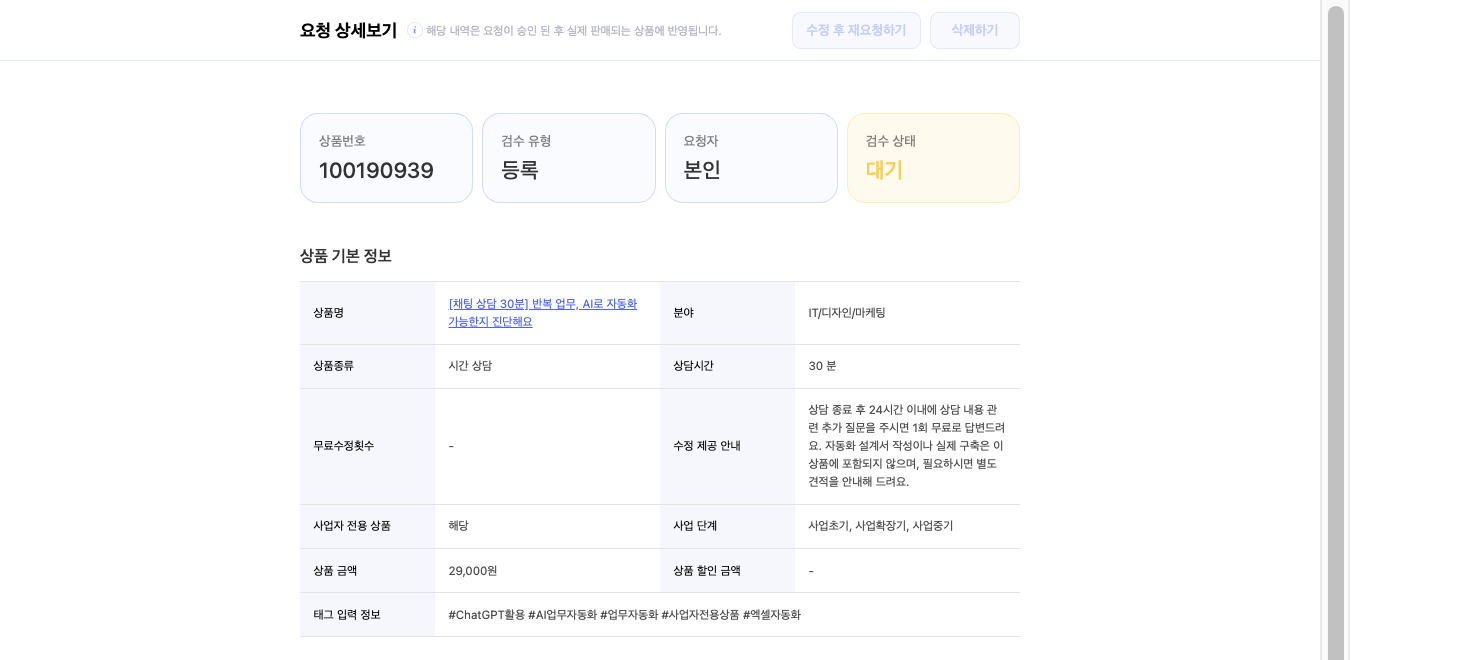Click the 상품종류 row label
The height and width of the screenshot is (660, 1468).
tap(333, 366)
